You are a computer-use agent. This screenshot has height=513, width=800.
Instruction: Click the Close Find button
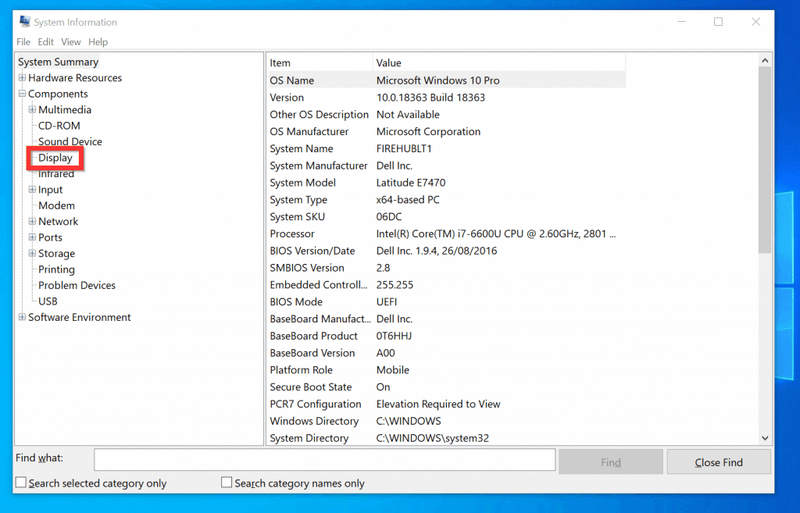click(x=719, y=462)
